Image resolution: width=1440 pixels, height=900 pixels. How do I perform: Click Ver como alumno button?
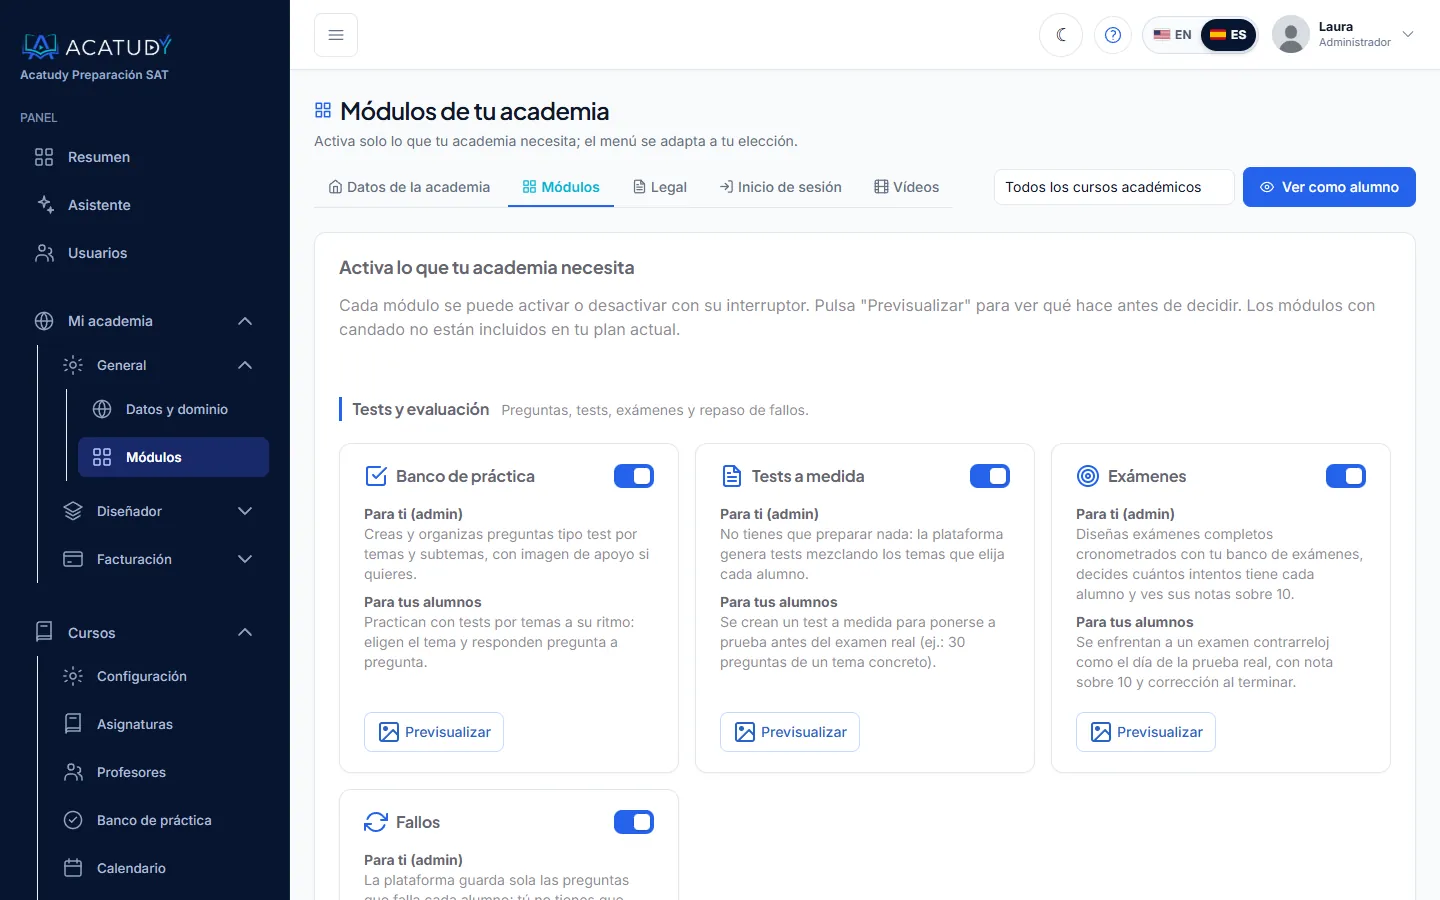click(x=1329, y=187)
